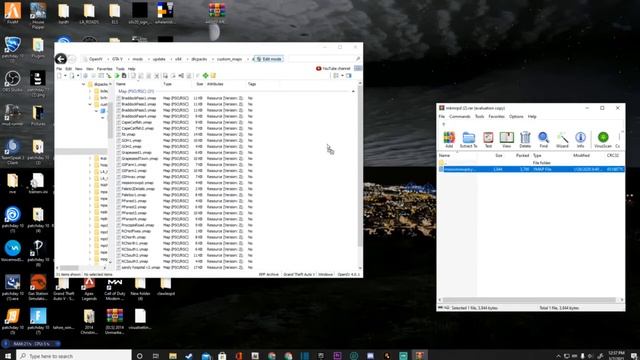
Task: Open TeamSpeak 3 Client desktop icon
Action: pos(12,151)
